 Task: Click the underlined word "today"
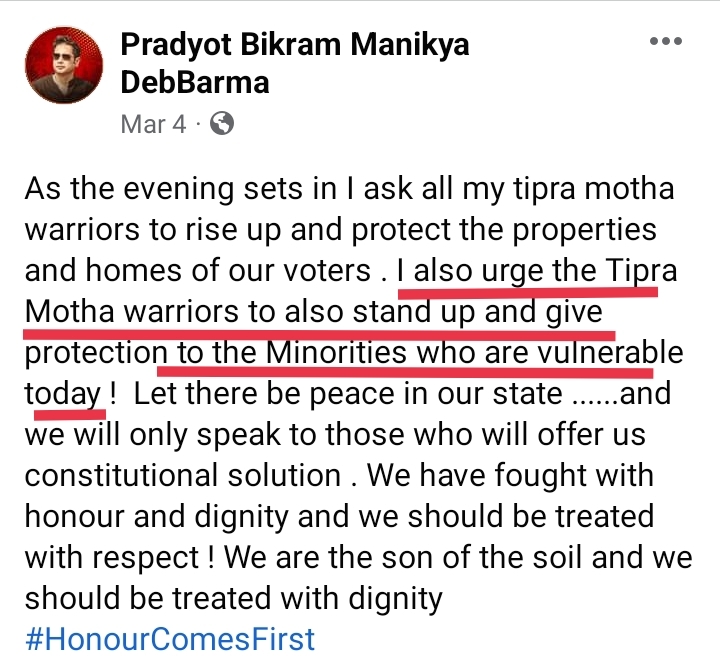click(63, 394)
